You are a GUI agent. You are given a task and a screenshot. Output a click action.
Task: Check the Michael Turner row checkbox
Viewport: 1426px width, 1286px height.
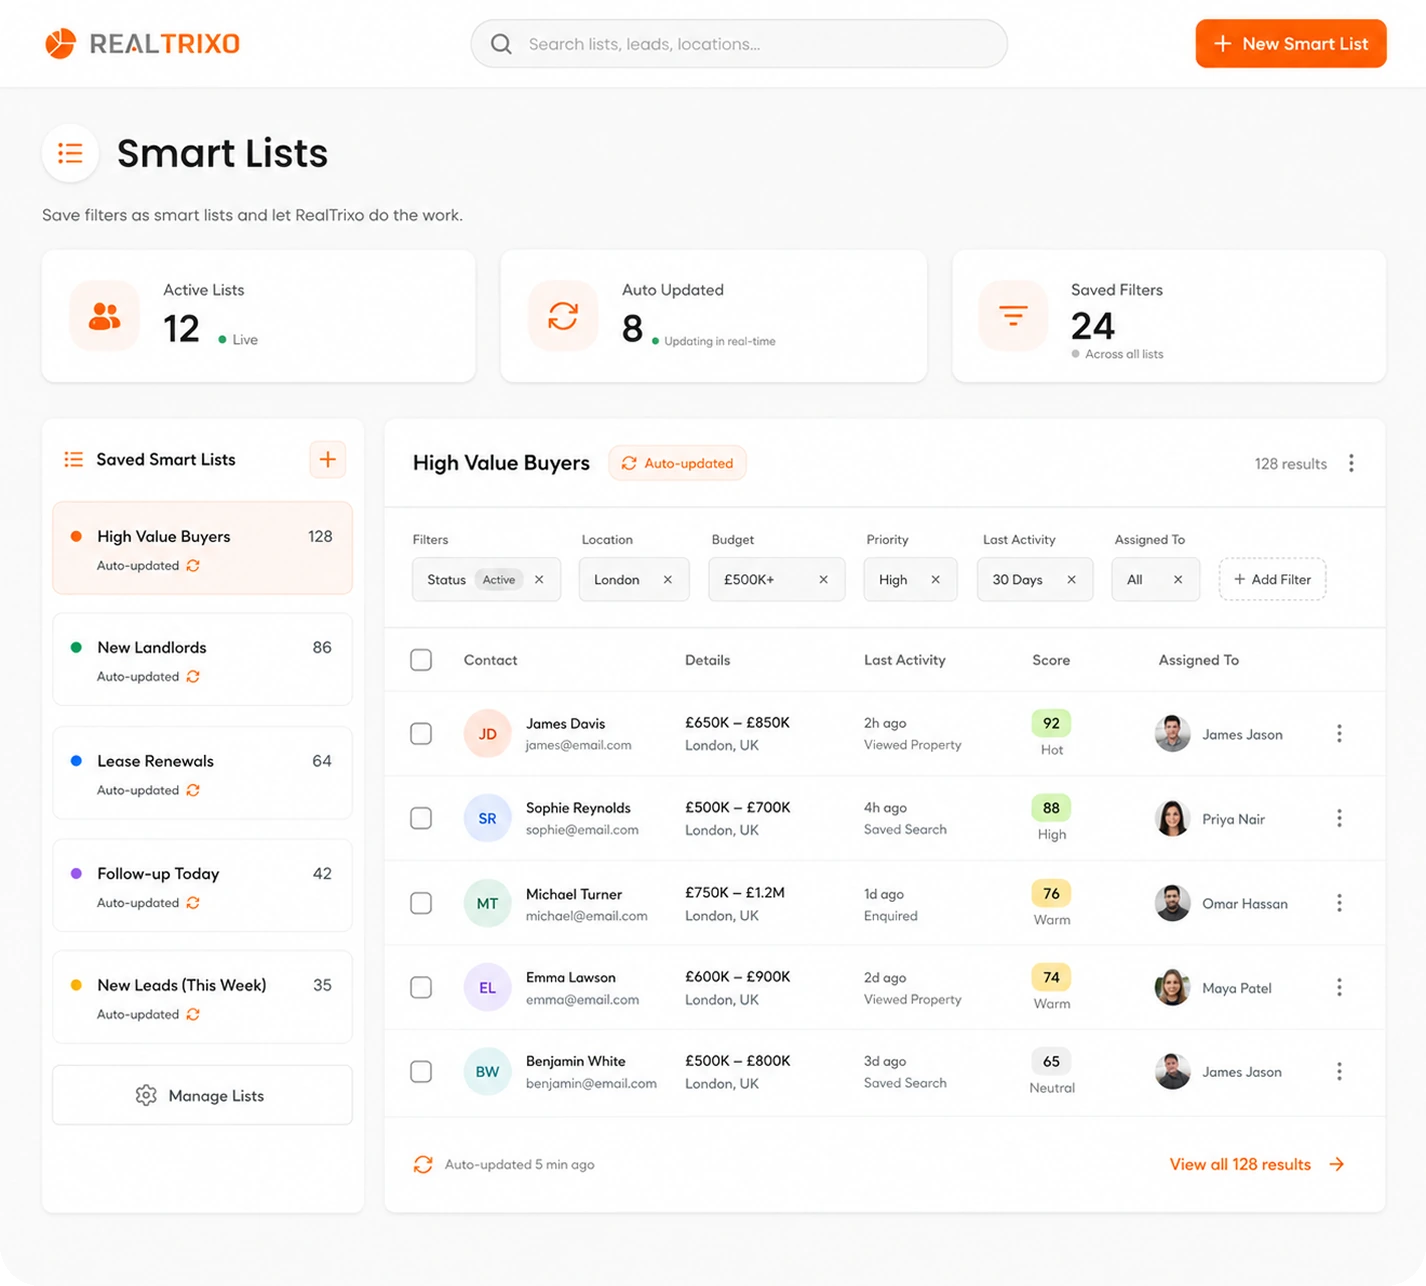[421, 903]
